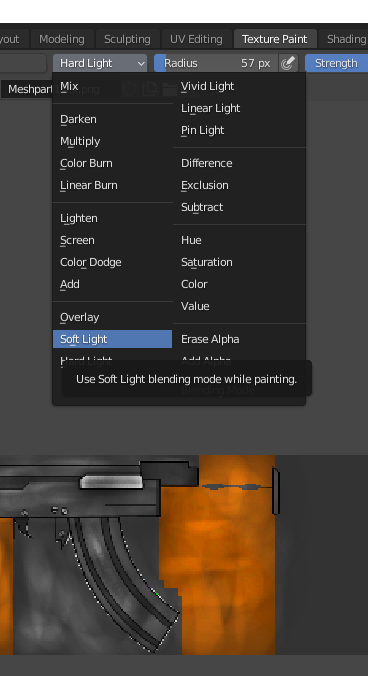This screenshot has height=676, width=368.
Task: Pick Color blend mode entry
Action: click(x=239, y=284)
